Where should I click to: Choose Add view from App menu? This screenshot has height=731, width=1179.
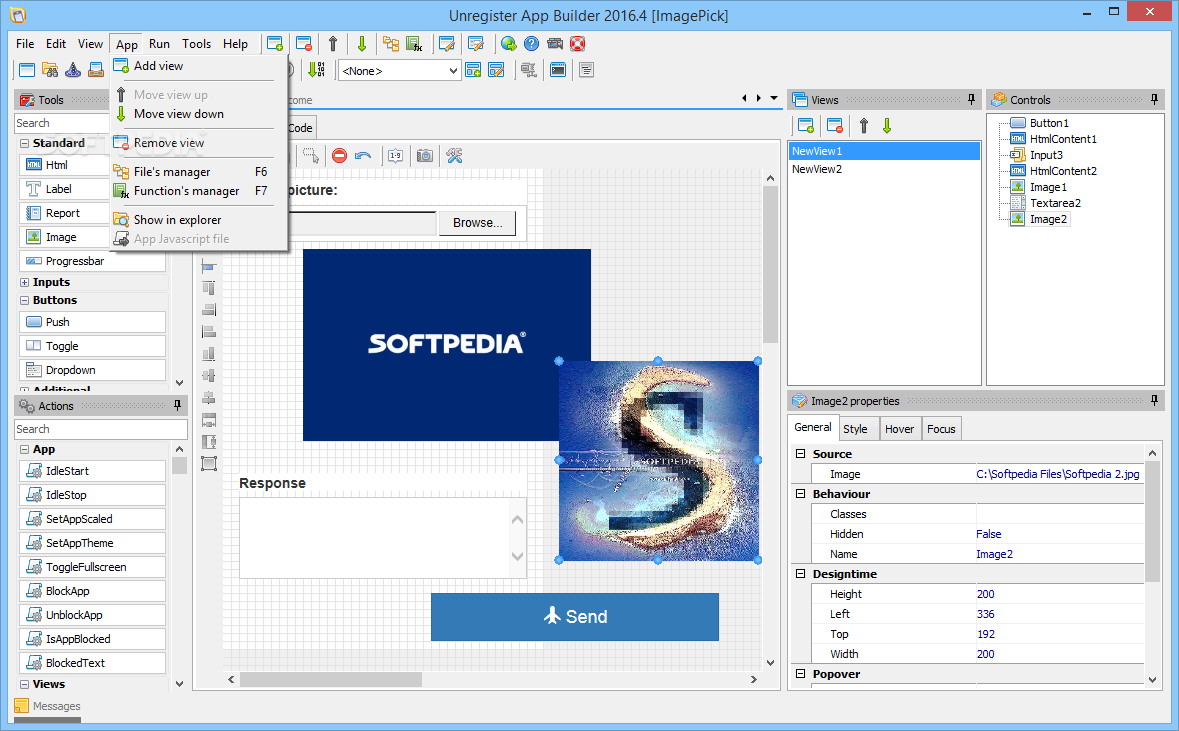tap(199, 66)
